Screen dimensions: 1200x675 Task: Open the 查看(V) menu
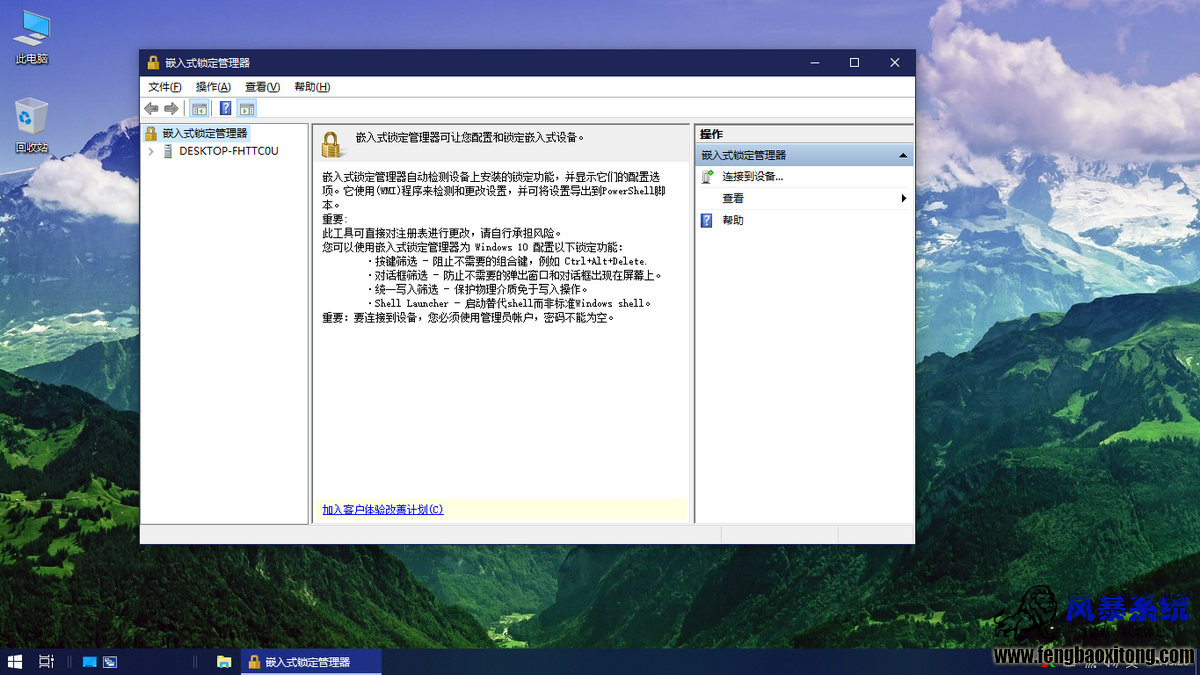point(262,87)
